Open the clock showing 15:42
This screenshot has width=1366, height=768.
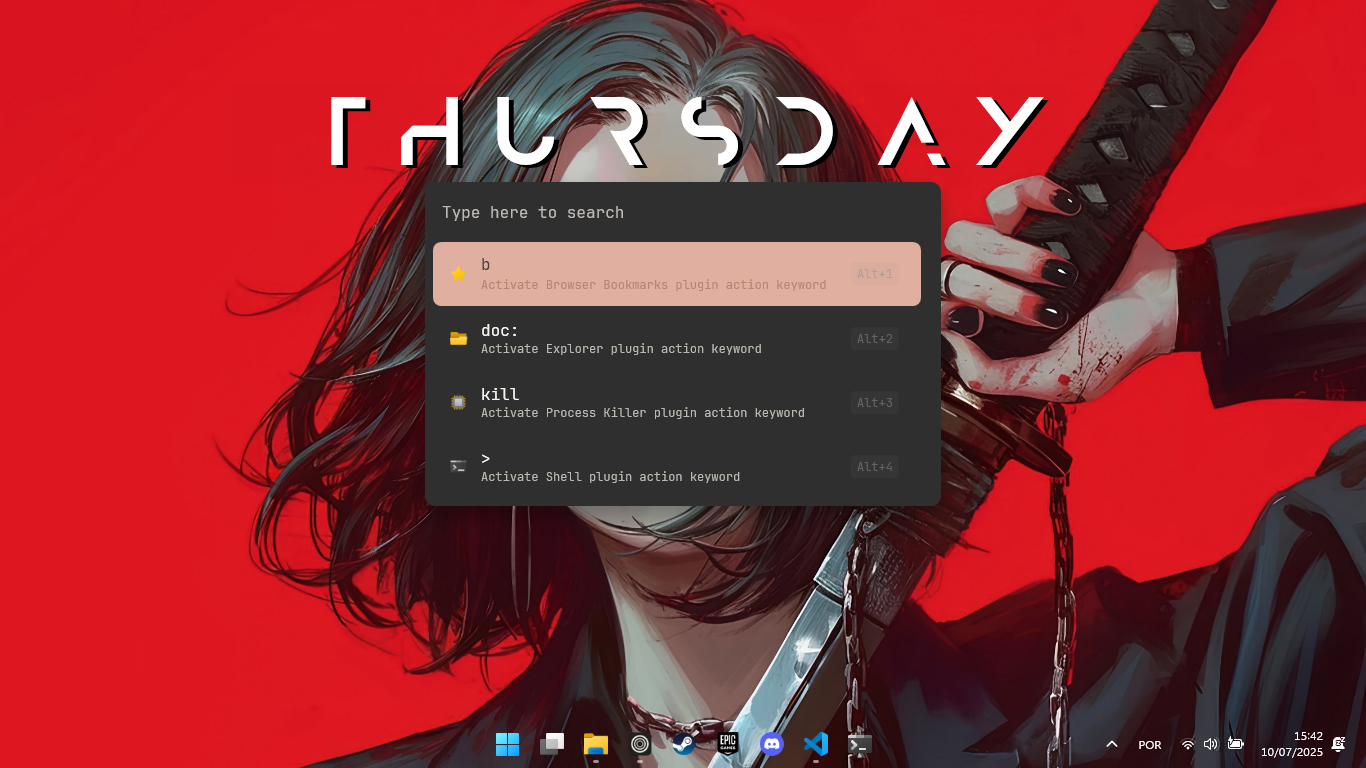click(1291, 744)
